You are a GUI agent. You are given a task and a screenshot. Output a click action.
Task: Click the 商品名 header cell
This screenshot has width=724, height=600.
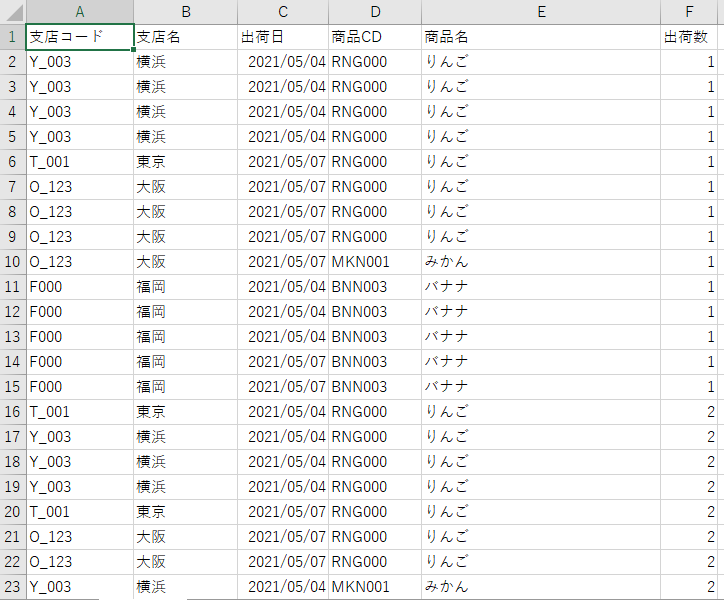(541, 37)
